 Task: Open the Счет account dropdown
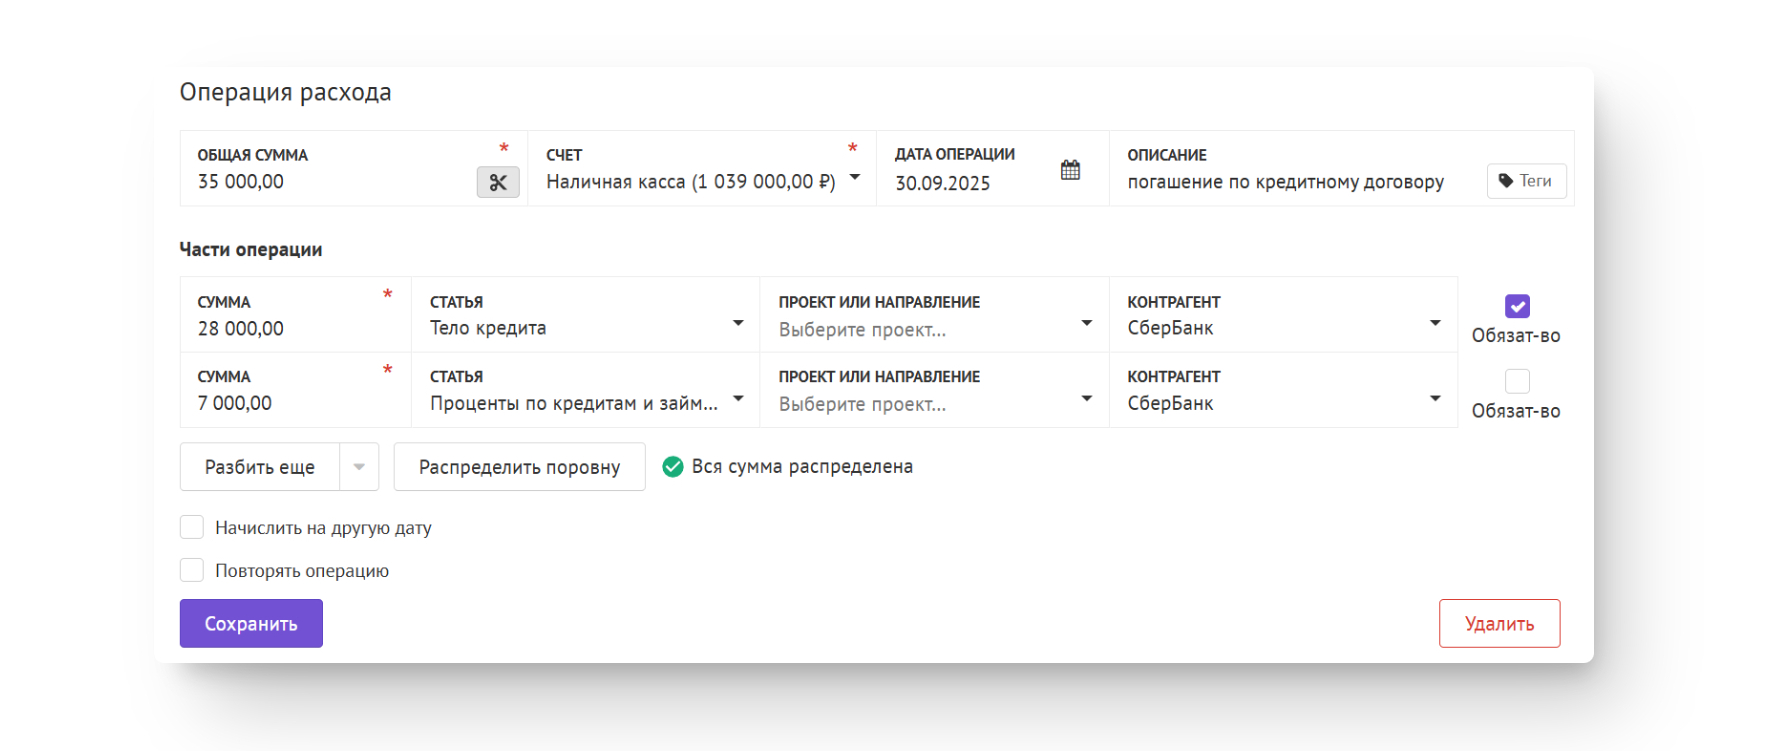pos(855,178)
